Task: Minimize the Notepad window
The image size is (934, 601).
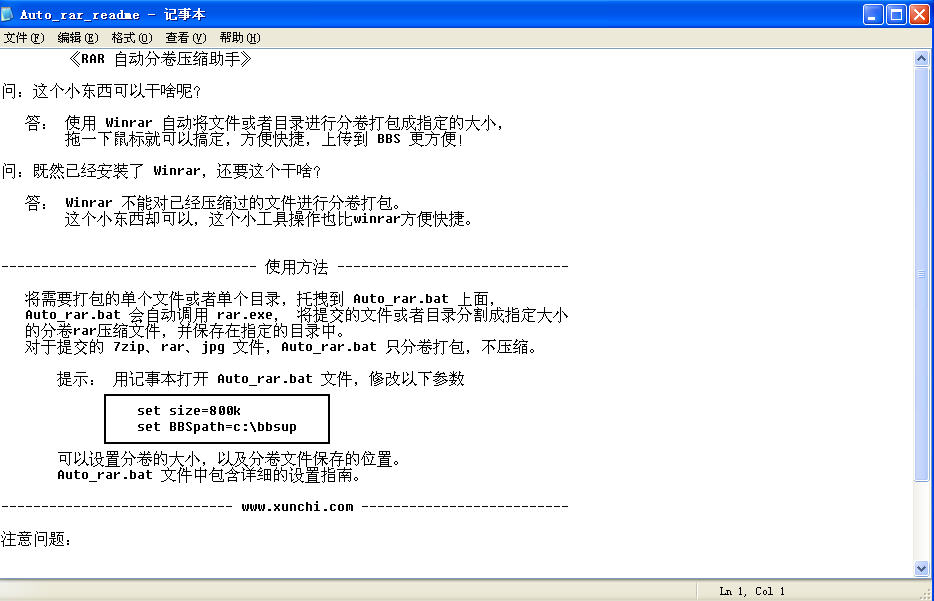Action: (x=873, y=14)
